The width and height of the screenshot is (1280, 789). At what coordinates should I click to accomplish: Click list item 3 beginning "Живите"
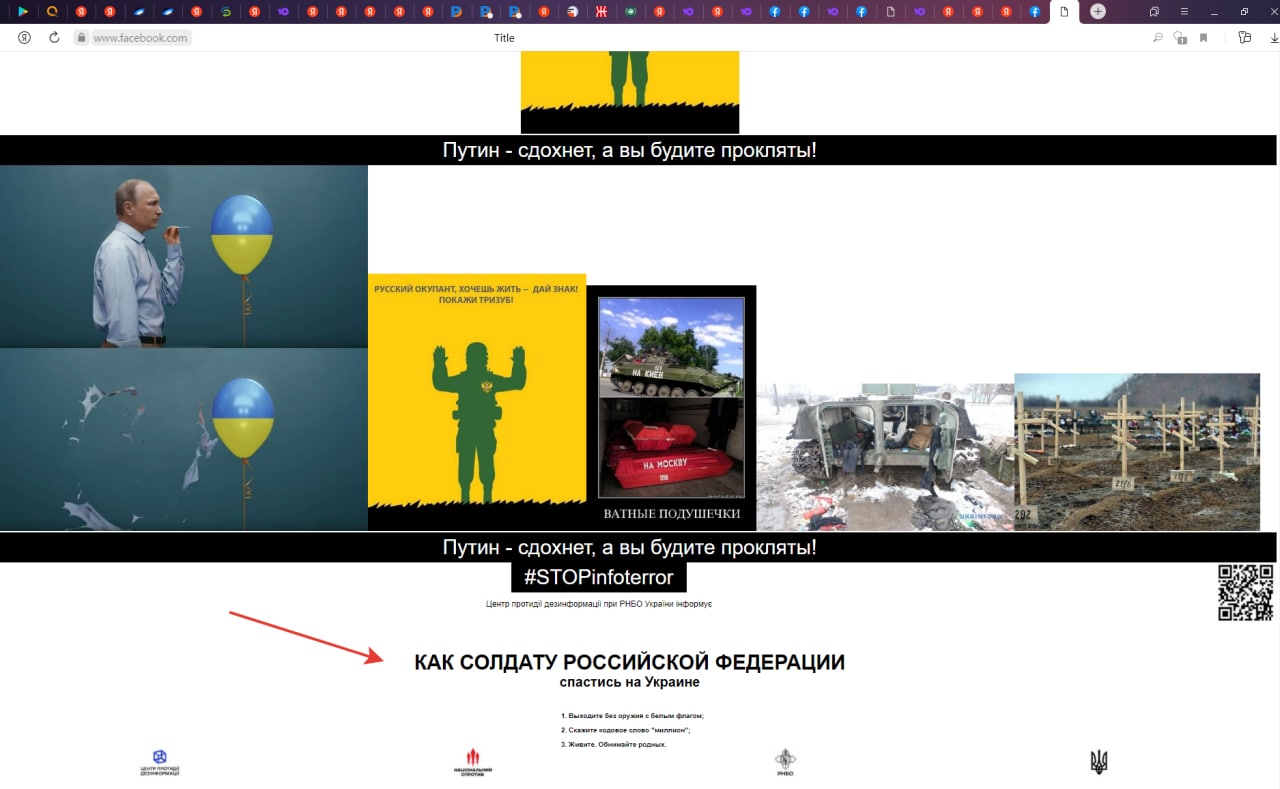(x=613, y=744)
